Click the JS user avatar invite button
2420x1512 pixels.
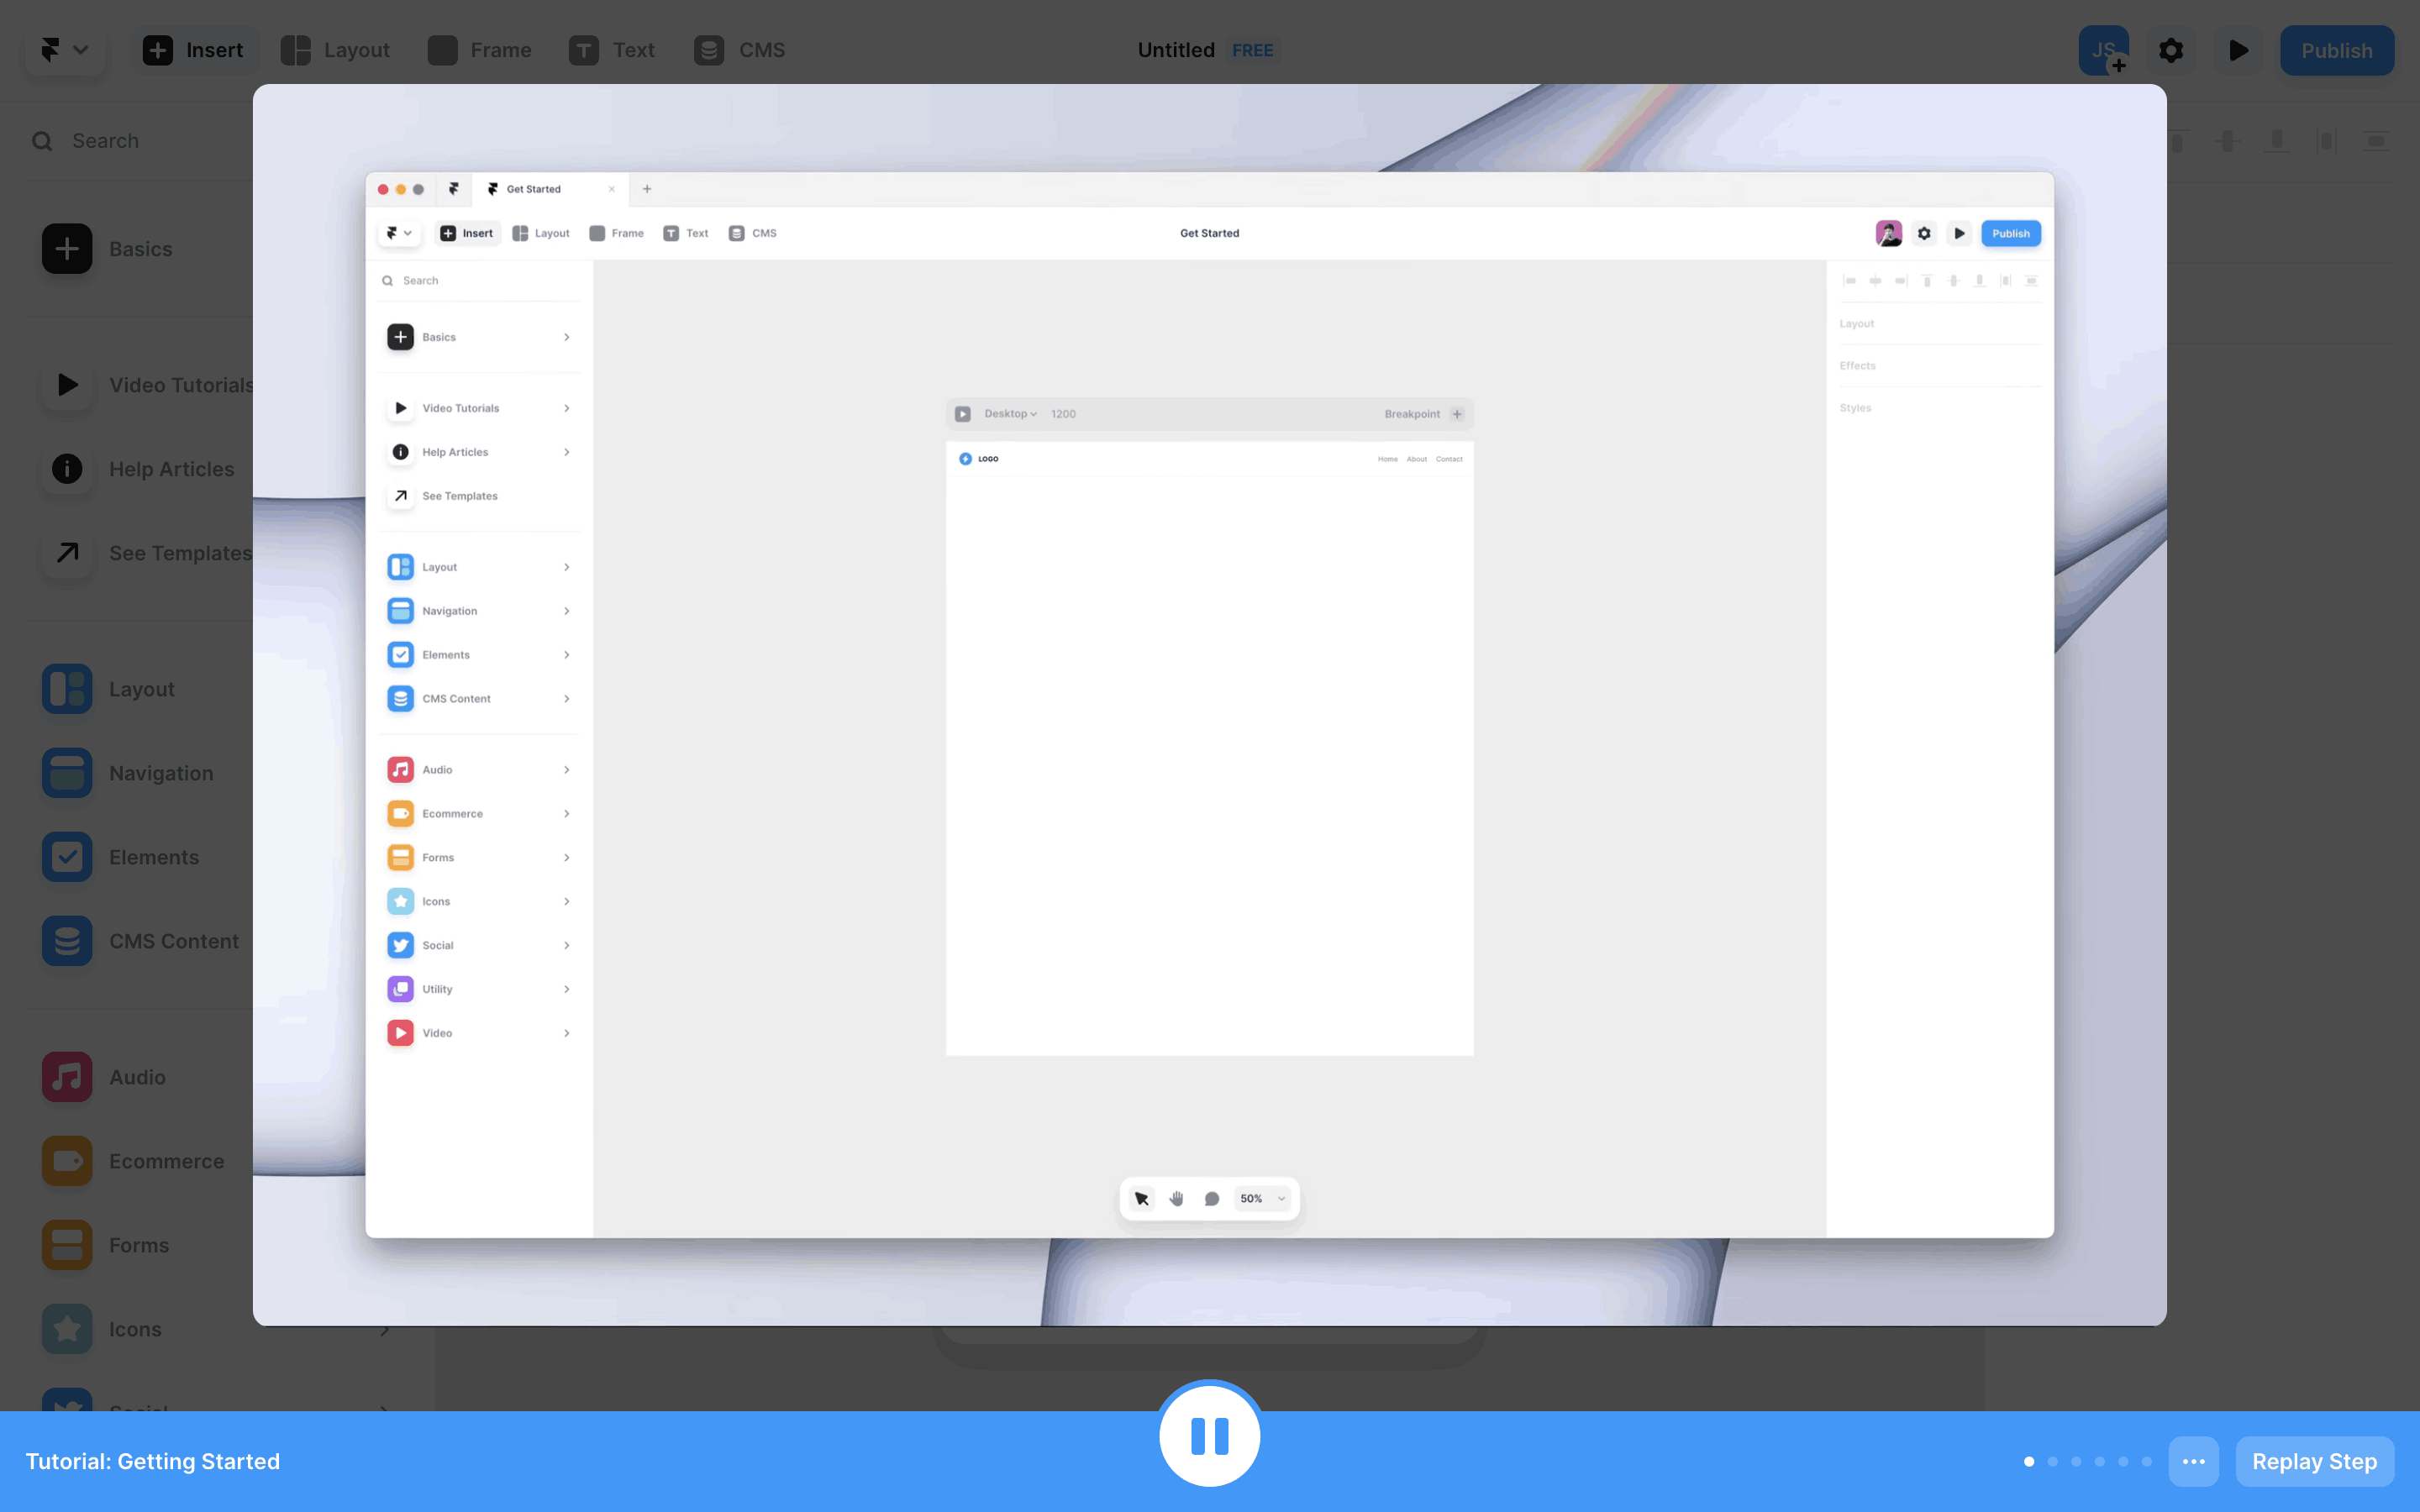[x=2103, y=50]
